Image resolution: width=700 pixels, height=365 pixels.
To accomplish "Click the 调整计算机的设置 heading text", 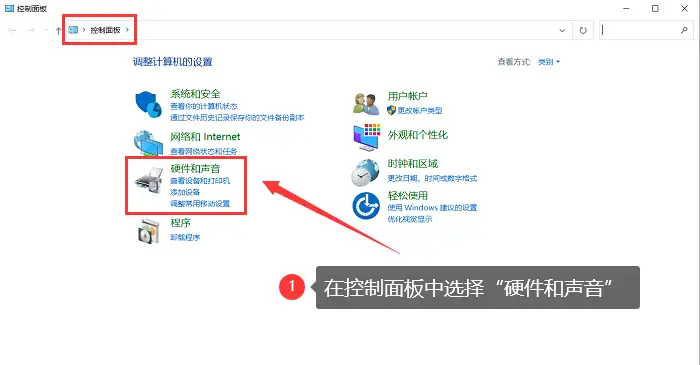I will (x=172, y=62).
